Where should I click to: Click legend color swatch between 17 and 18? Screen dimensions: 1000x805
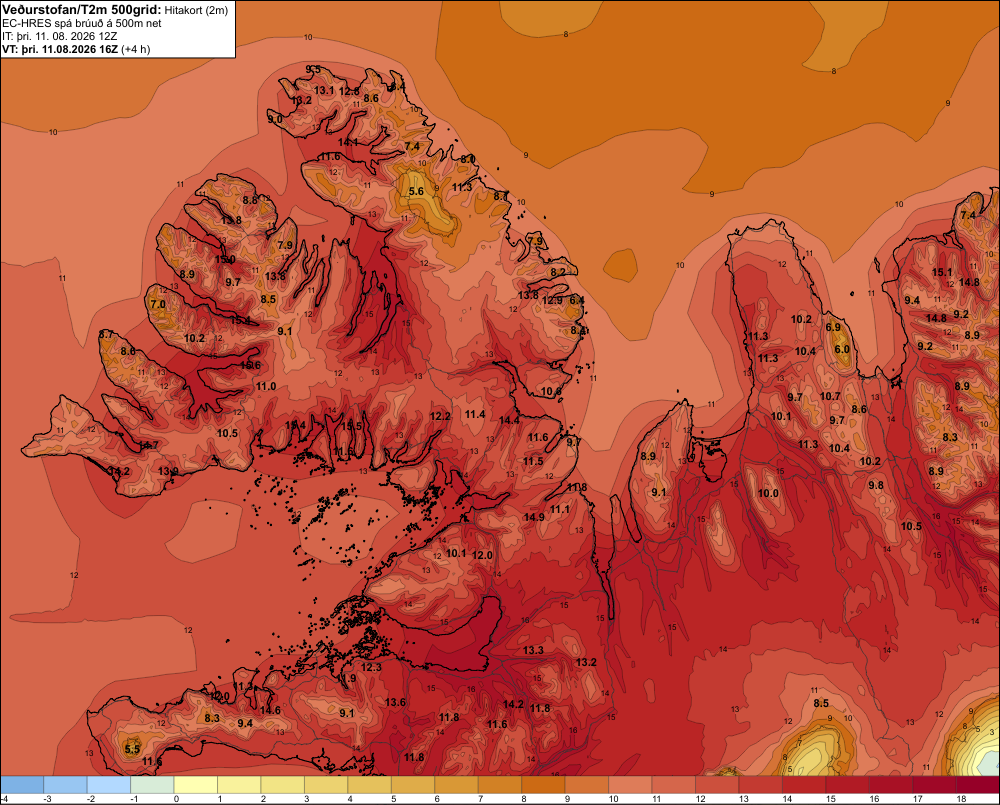pos(934,785)
